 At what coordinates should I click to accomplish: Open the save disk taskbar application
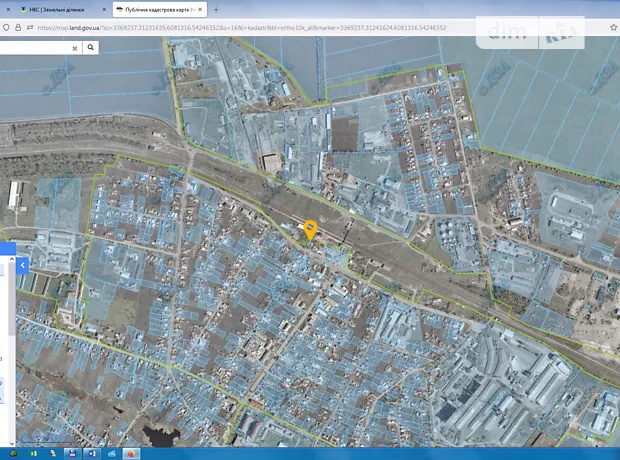tap(73, 453)
